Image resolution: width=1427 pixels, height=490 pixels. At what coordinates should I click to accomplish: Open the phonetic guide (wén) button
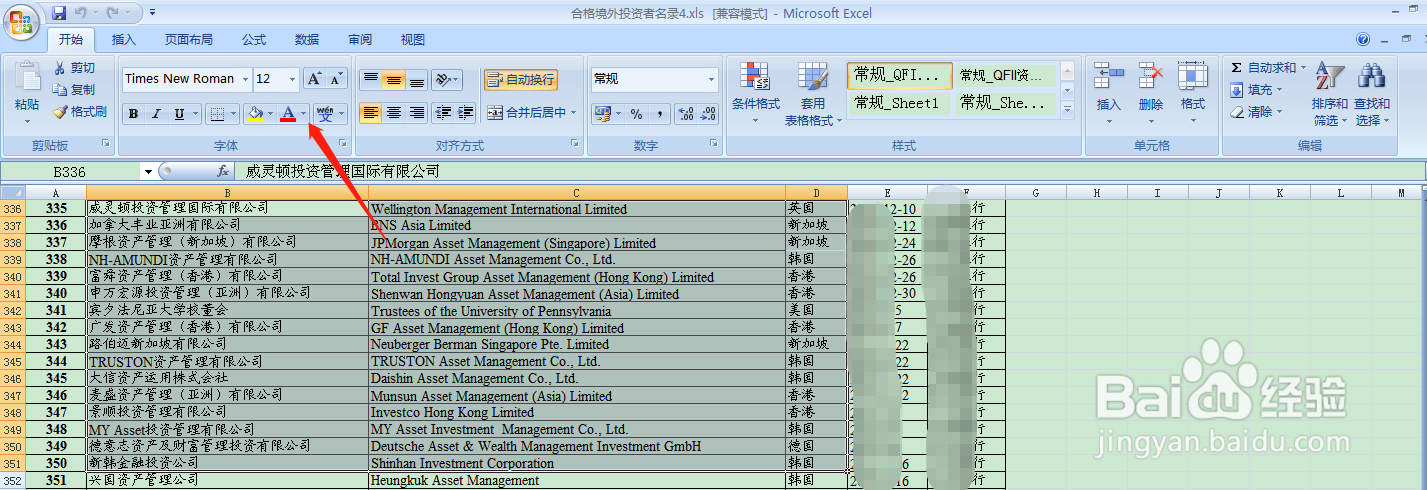(x=325, y=114)
